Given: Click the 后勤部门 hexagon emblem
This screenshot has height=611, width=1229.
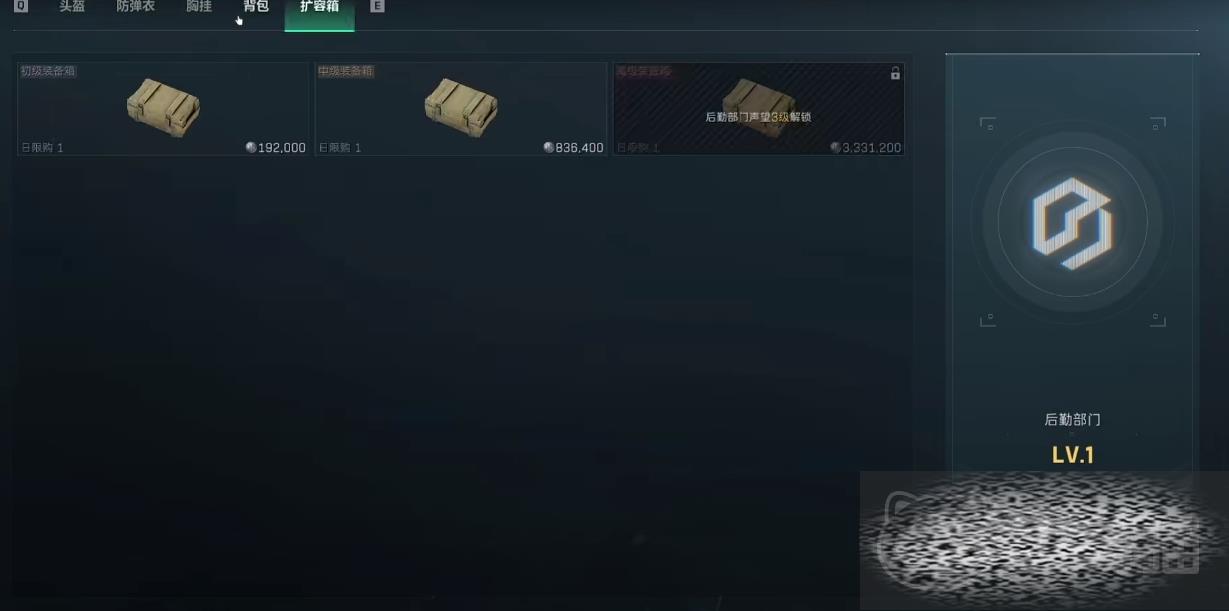Looking at the screenshot, I should pos(1072,223).
